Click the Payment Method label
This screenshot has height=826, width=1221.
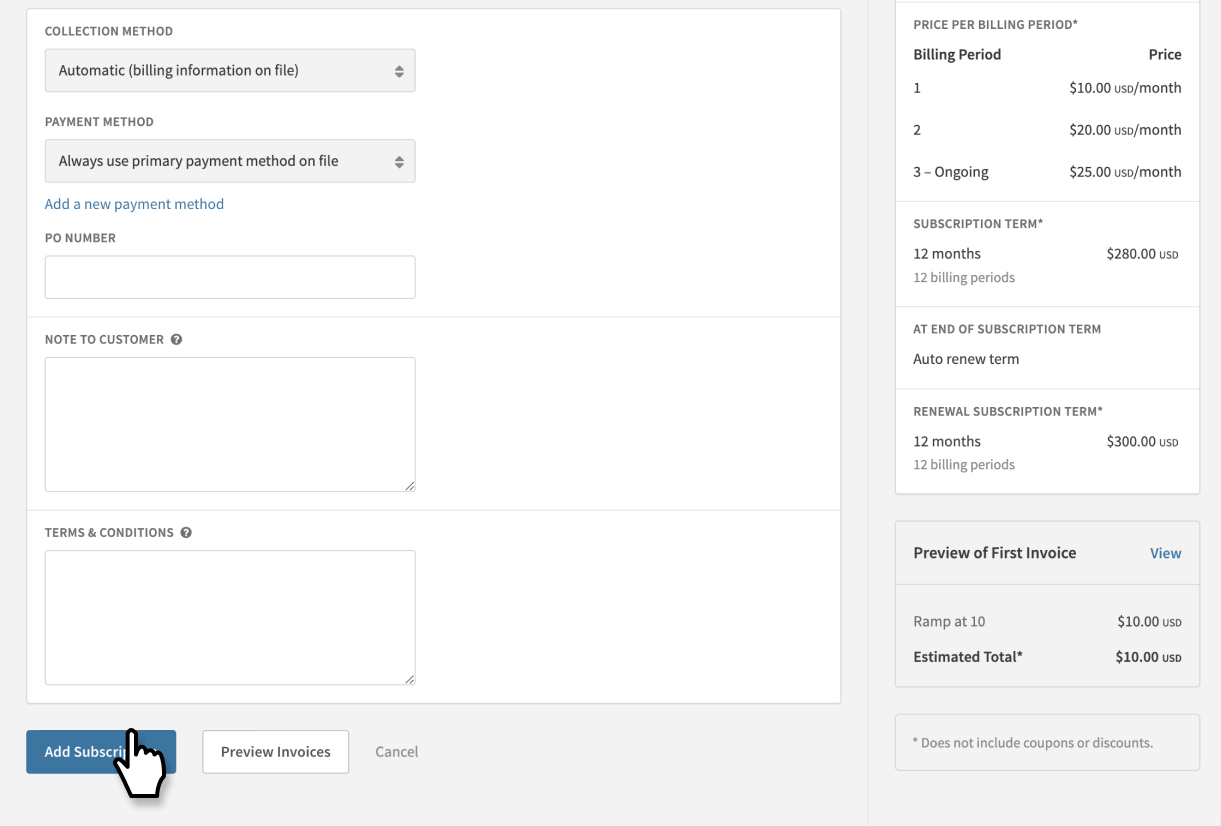(x=99, y=122)
